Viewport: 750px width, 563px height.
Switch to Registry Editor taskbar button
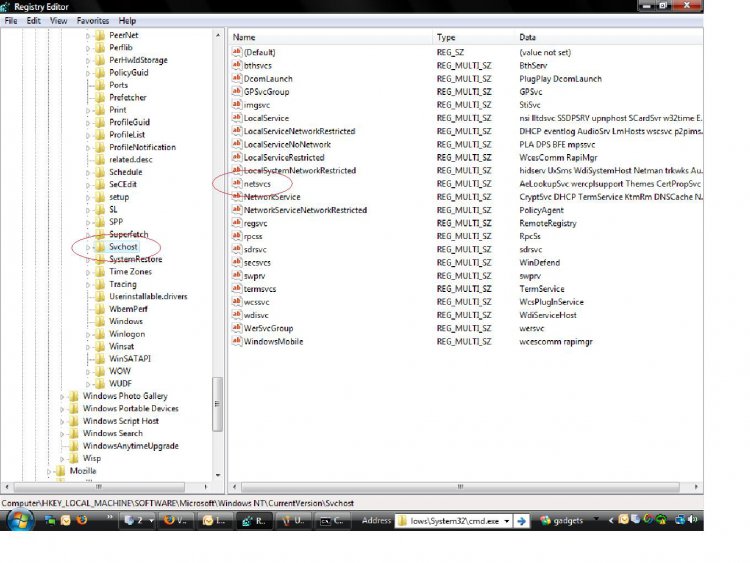(x=254, y=520)
